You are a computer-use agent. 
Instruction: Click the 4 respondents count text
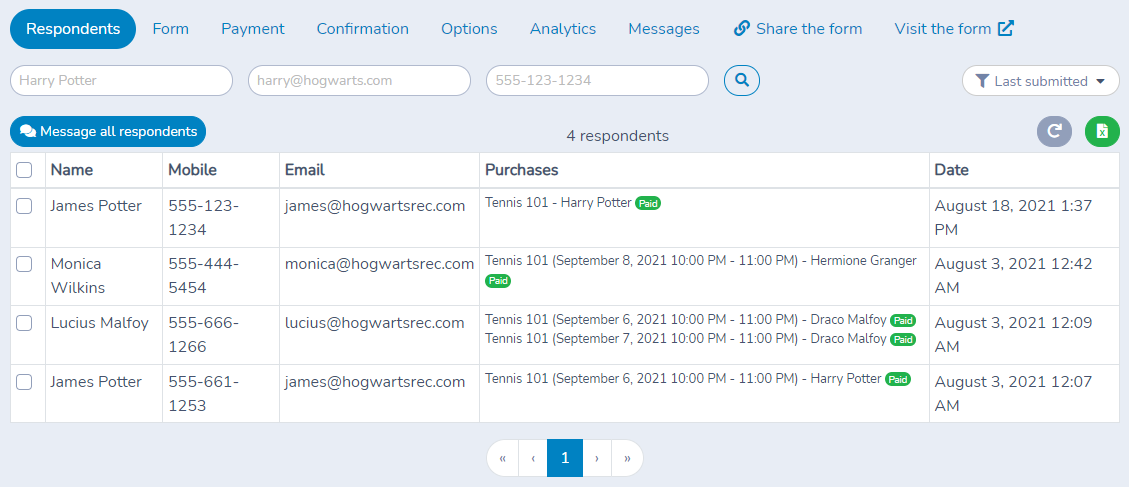click(617, 135)
